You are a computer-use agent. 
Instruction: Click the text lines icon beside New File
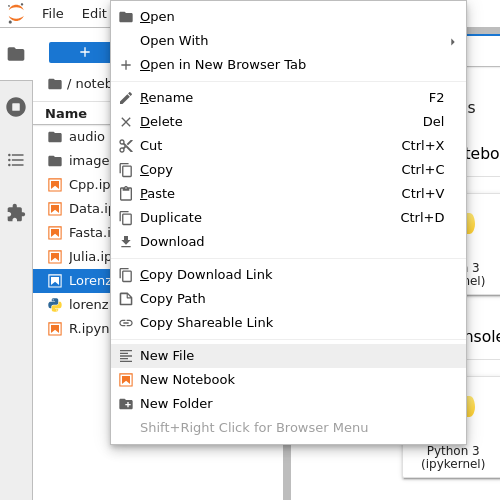[x=126, y=356]
